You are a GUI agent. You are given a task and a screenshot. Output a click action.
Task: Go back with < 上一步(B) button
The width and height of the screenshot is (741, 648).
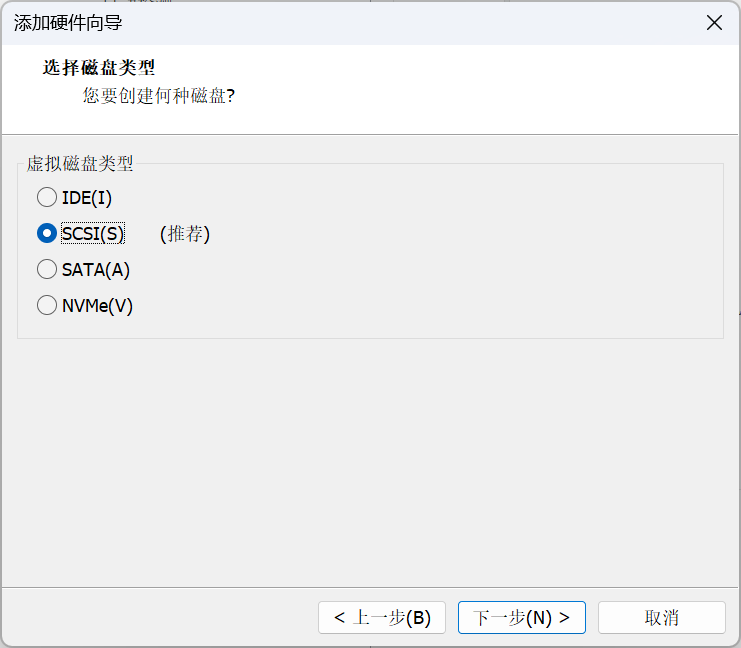(382, 617)
